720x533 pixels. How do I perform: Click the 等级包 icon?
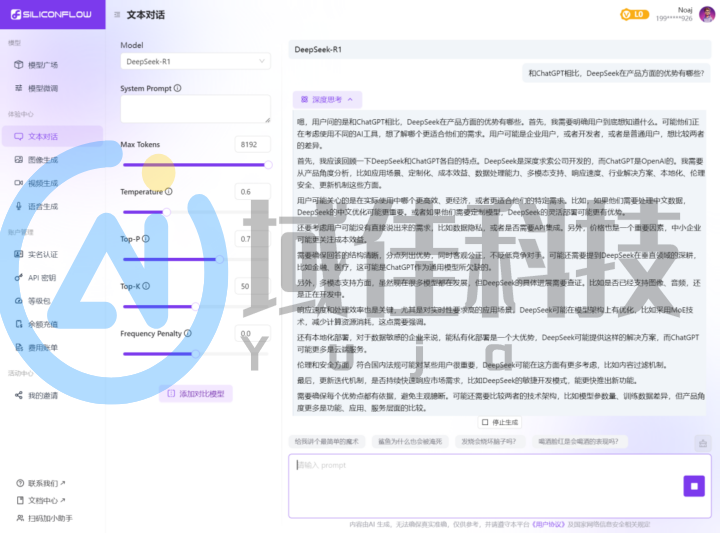pos(18,301)
